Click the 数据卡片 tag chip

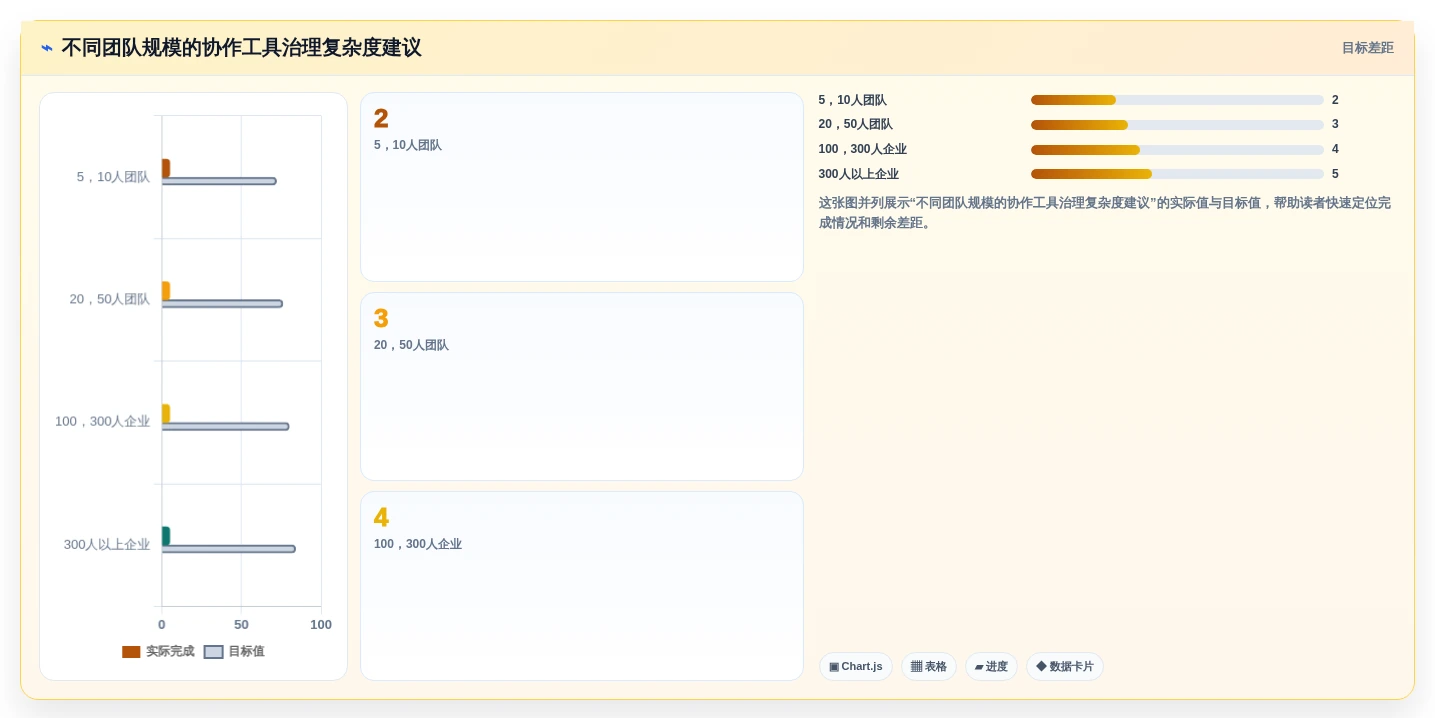[1064, 667]
